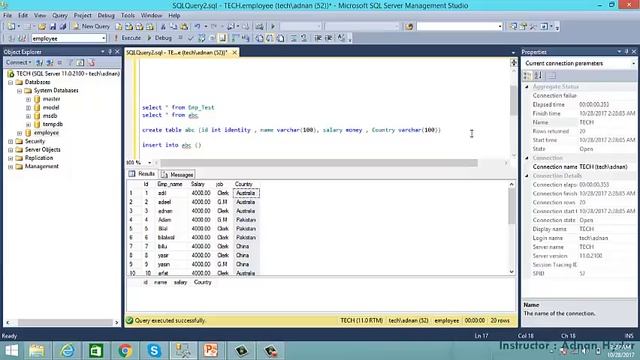Image resolution: width=640 pixels, height=360 pixels.
Task: Select the Replication folder in tree
Action: click(x=39, y=158)
